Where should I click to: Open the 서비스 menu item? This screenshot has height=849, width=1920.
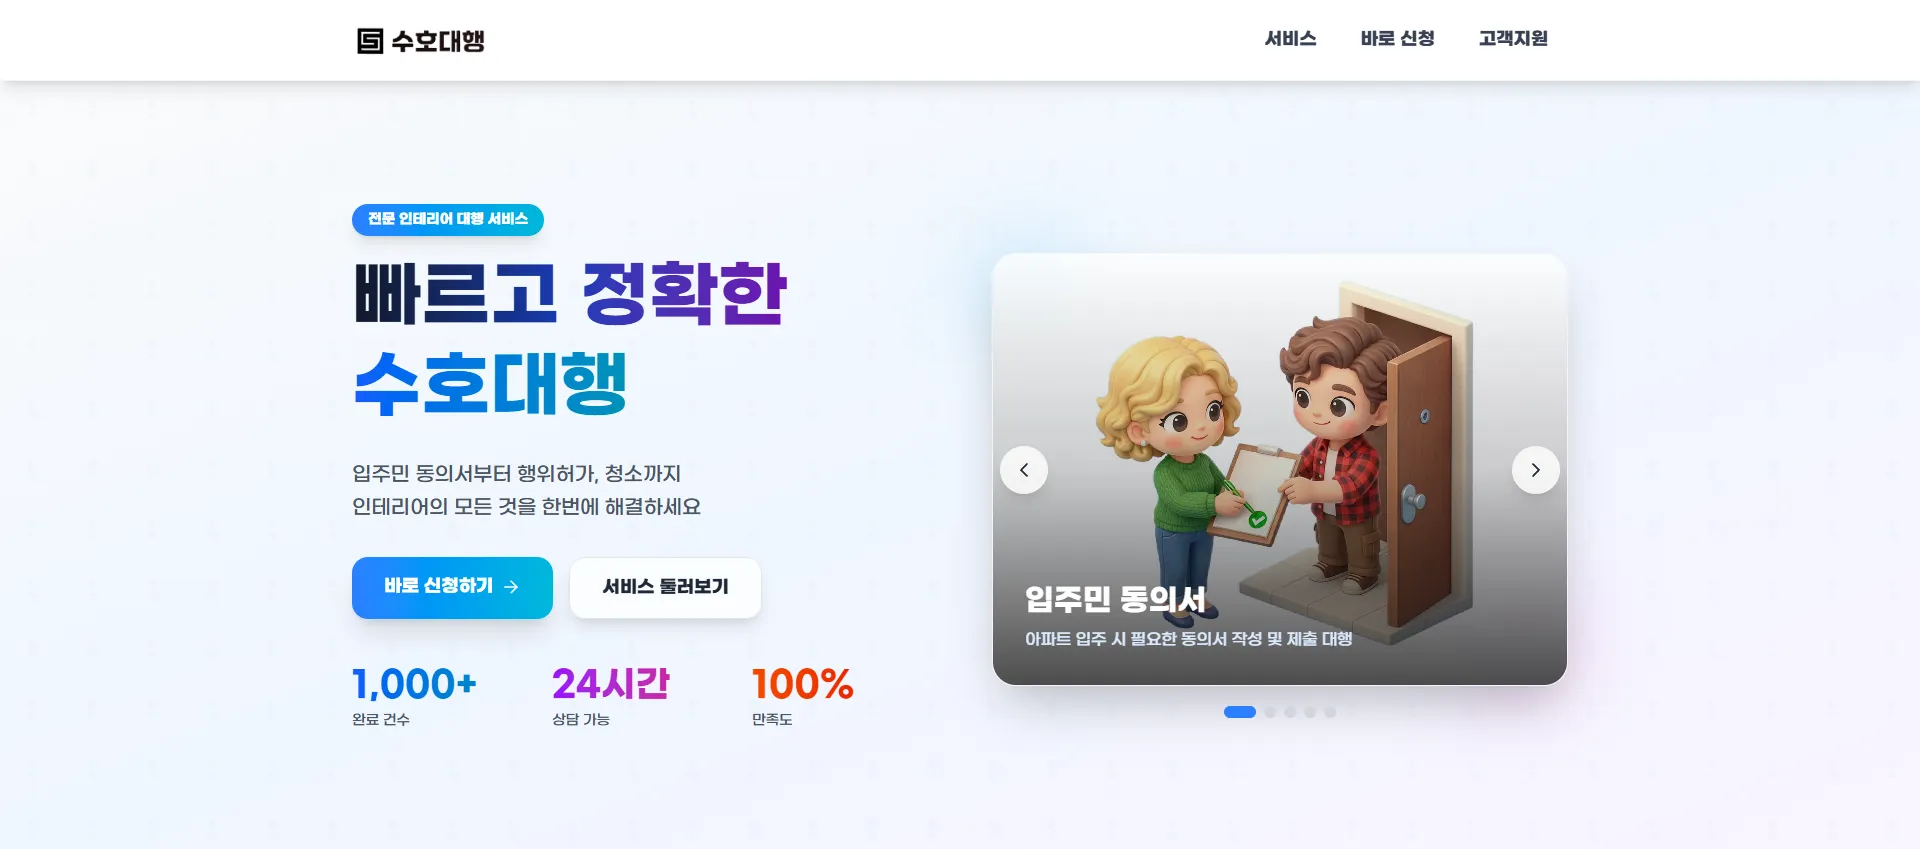[1290, 39]
